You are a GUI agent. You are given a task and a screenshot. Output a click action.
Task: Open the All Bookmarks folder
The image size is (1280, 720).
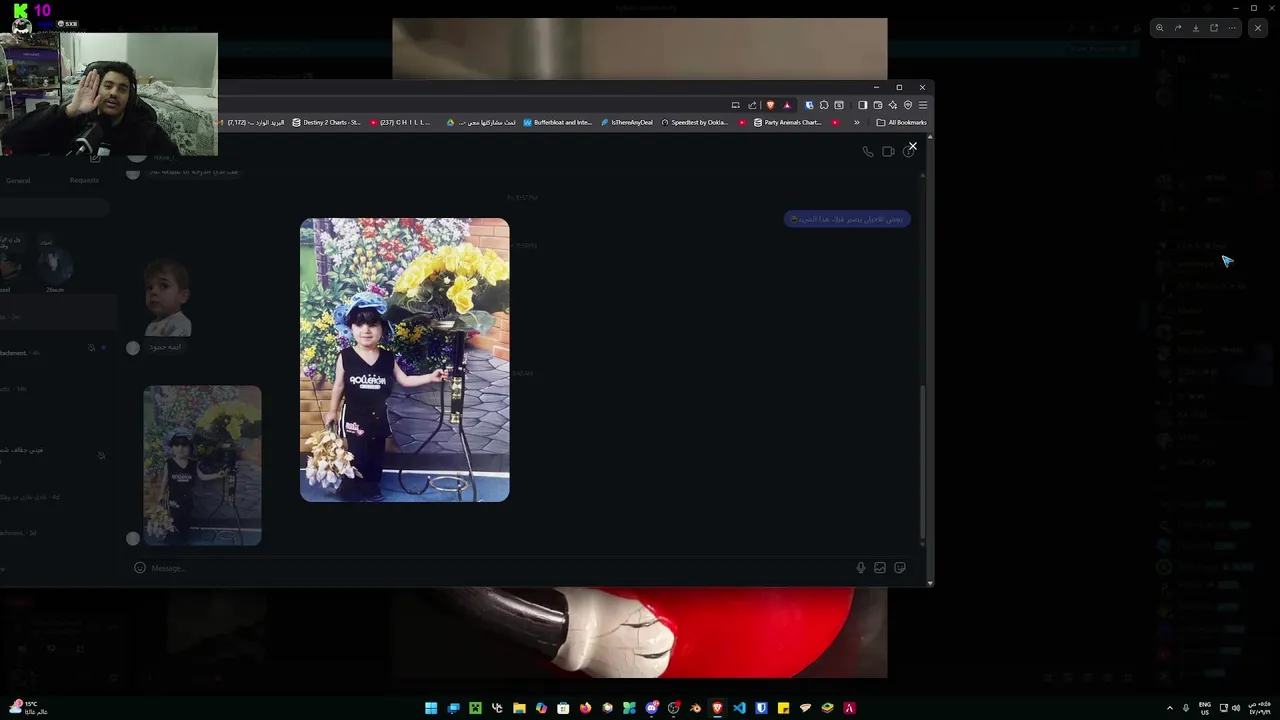(x=902, y=122)
